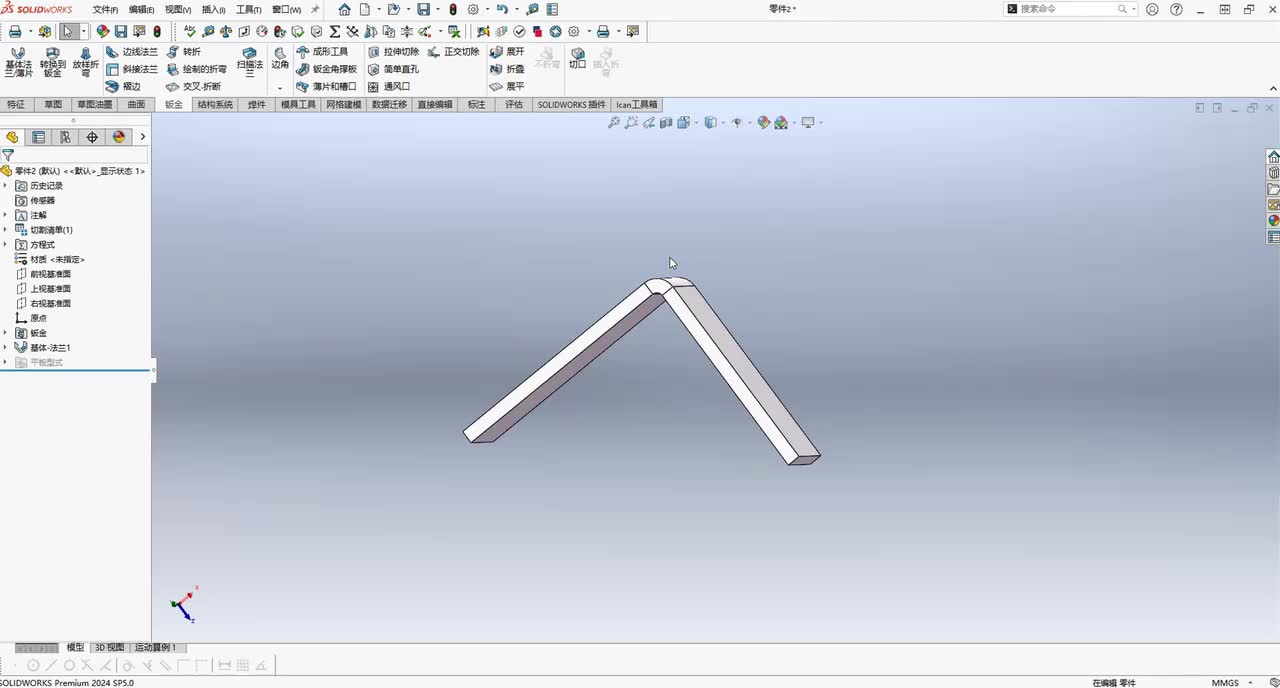The width and height of the screenshot is (1280, 688).
Task: Expand the 钣金 sheet metal node
Action: coord(5,333)
